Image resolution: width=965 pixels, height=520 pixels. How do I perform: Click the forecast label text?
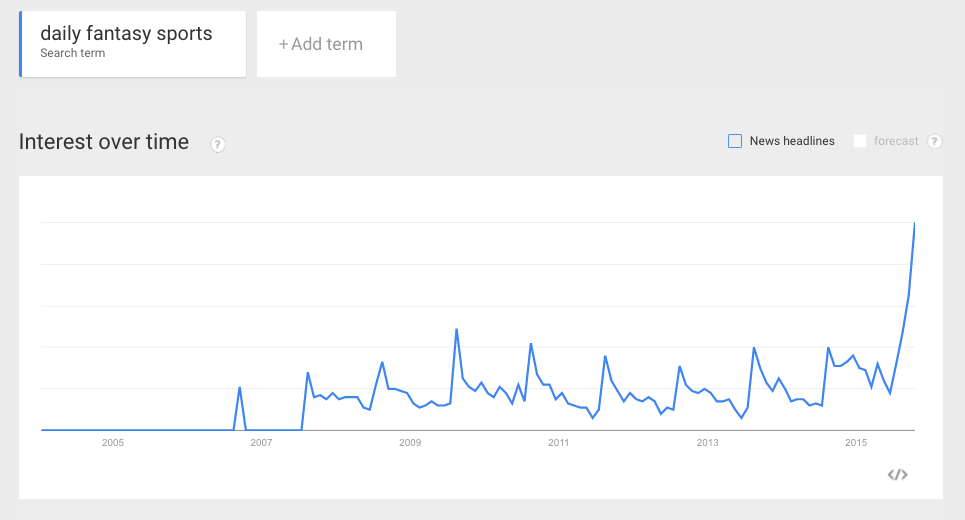coord(895,141)
